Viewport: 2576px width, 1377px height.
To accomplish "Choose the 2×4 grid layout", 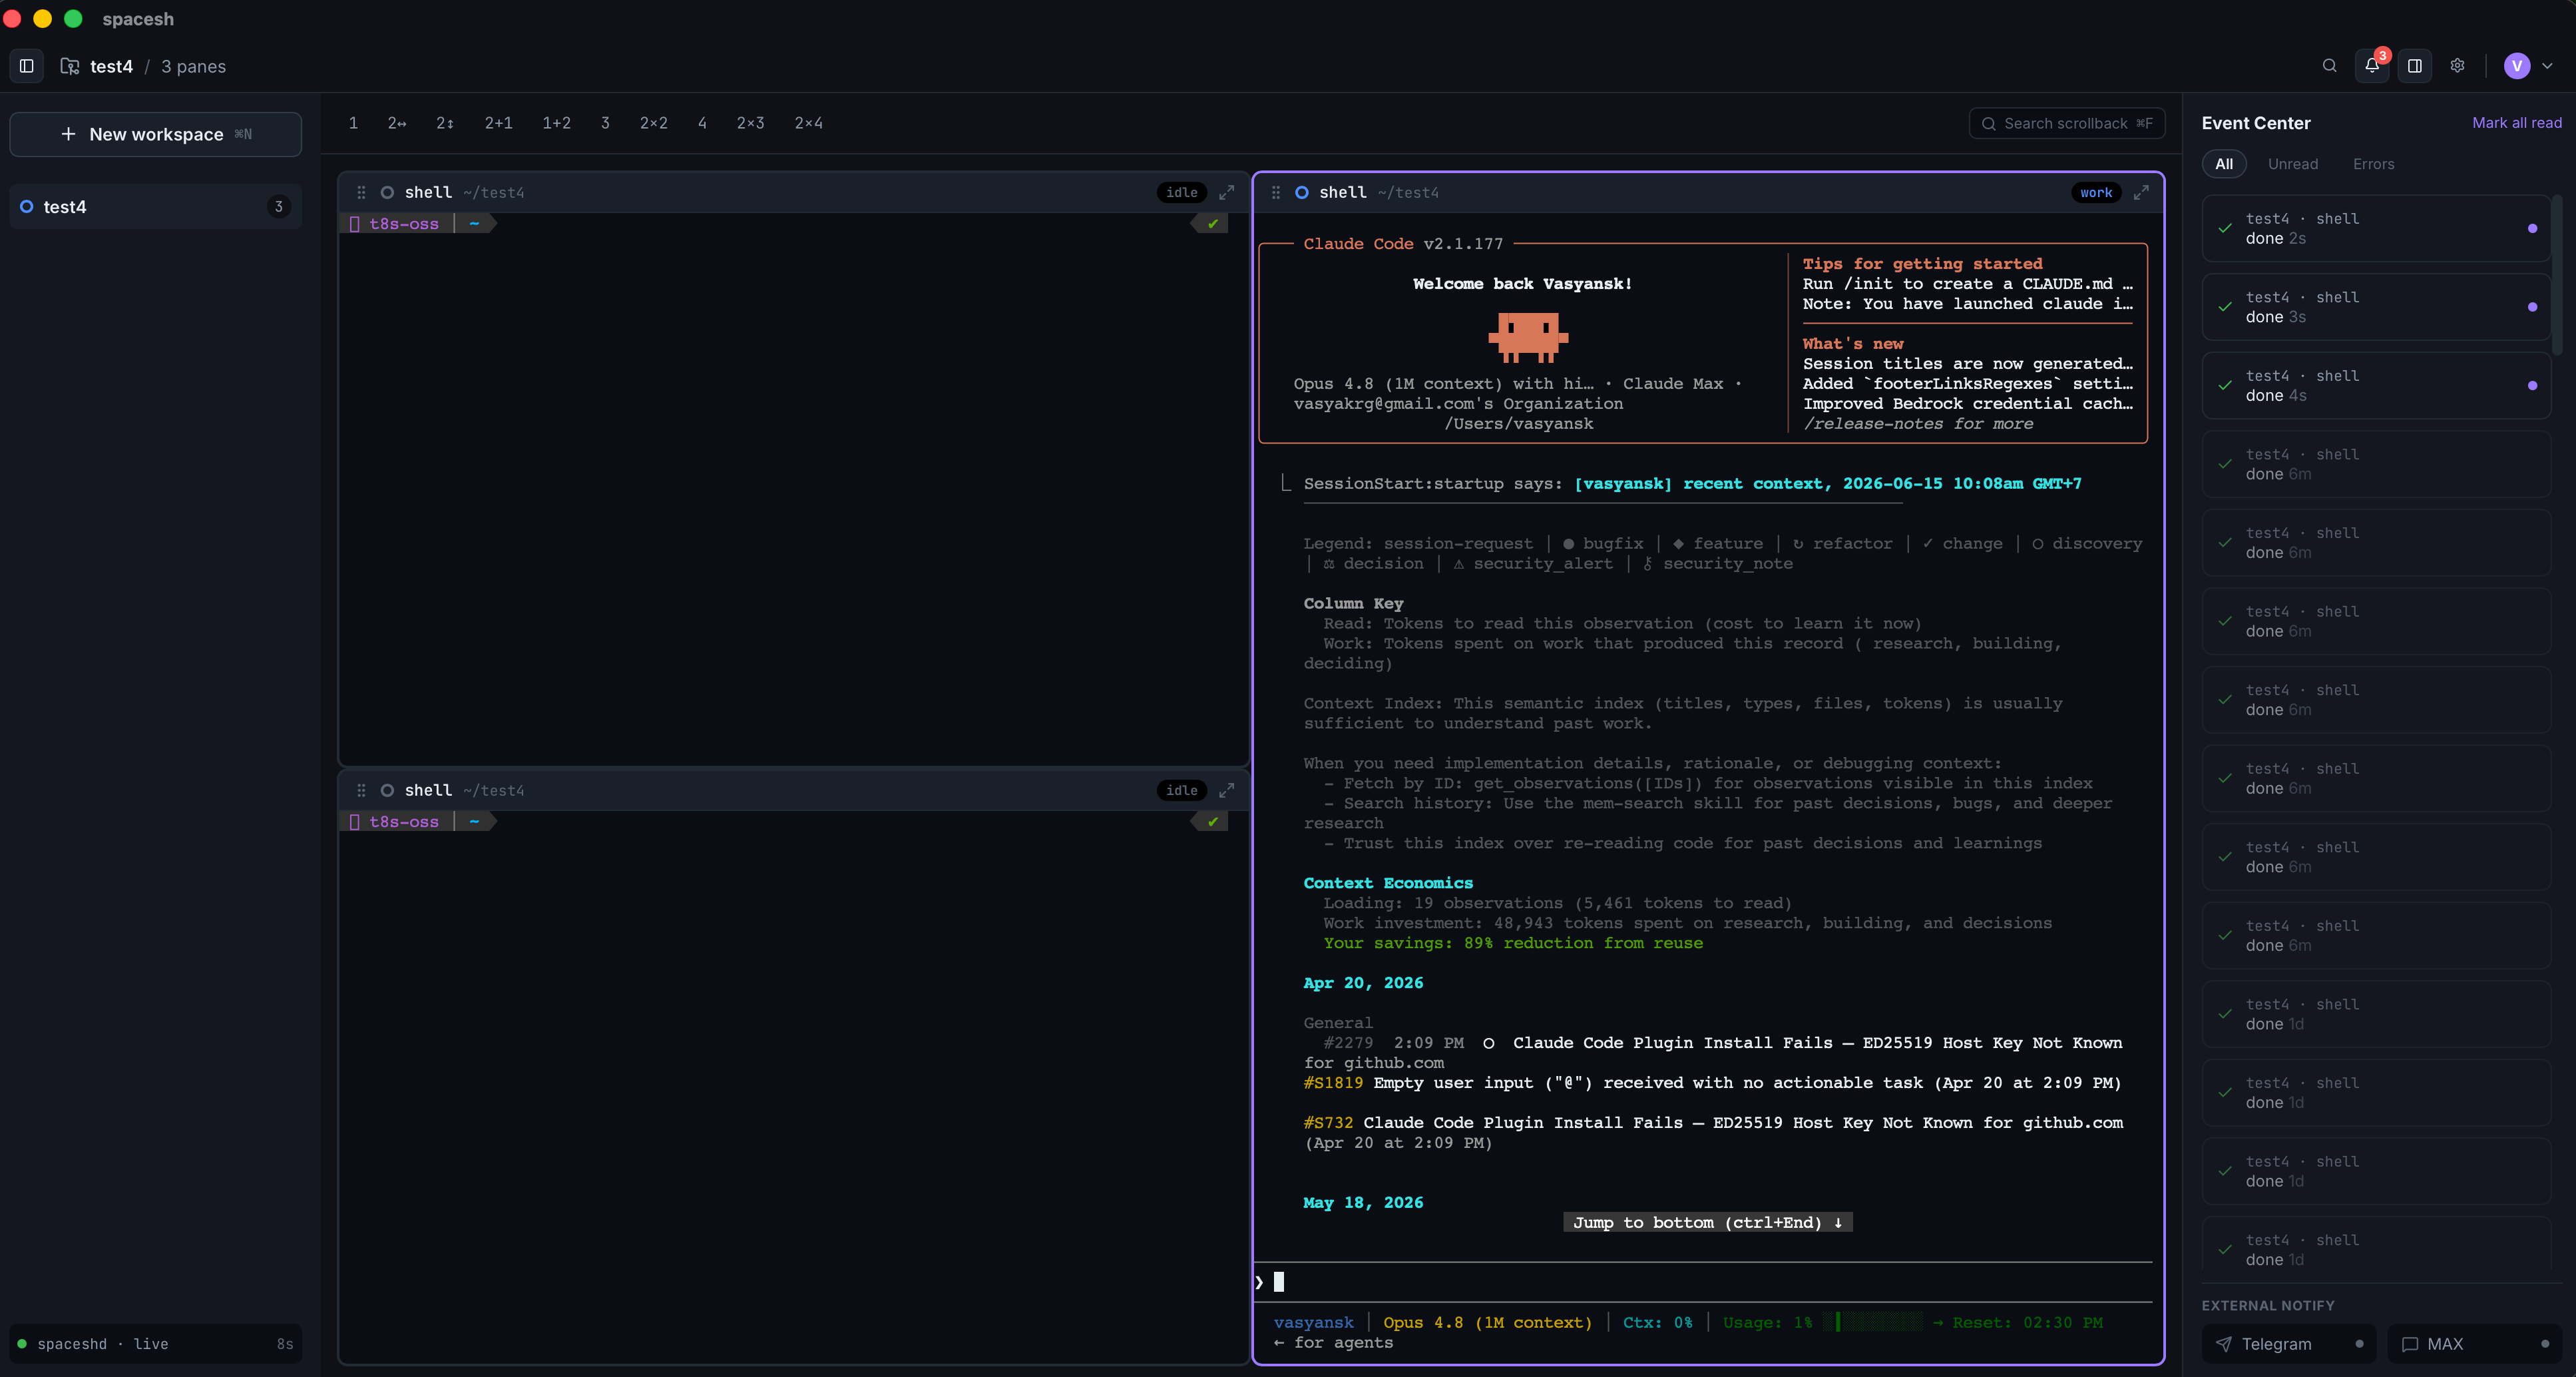I will (x=808, y=123).
